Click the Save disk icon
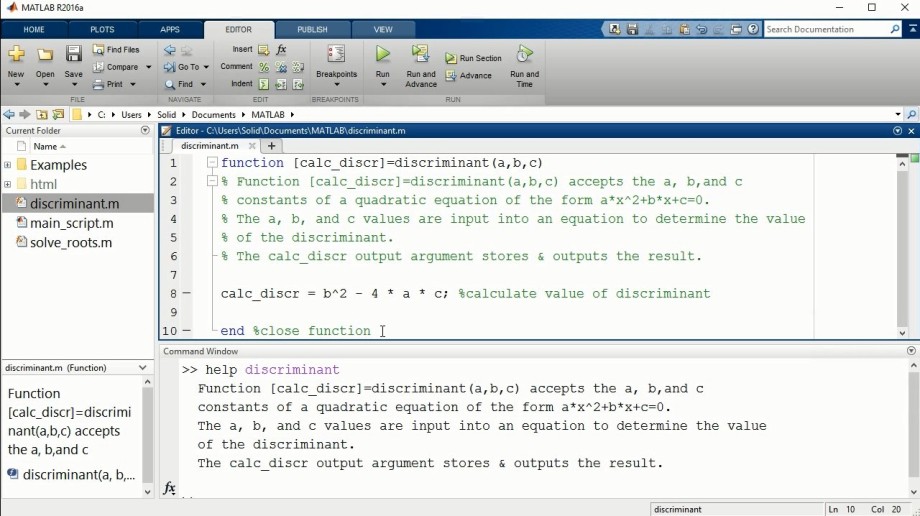The image size is (920, 516). (73, 55)
